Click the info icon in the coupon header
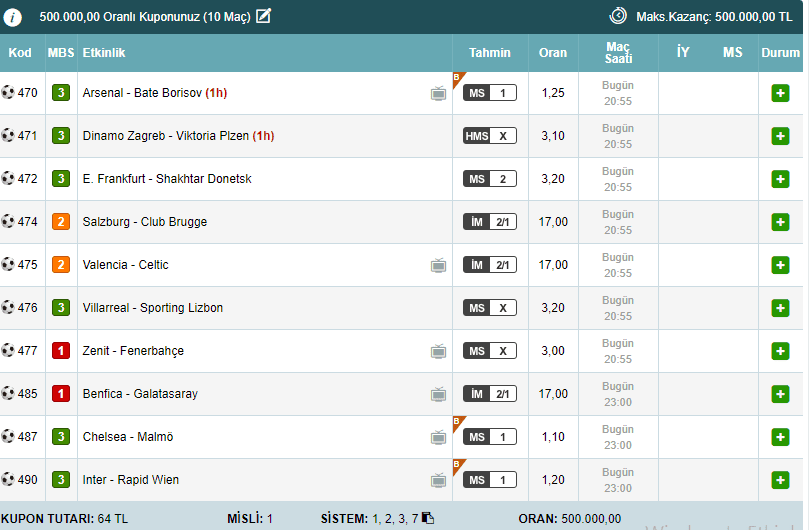The image size is (809, 530). 12,17
